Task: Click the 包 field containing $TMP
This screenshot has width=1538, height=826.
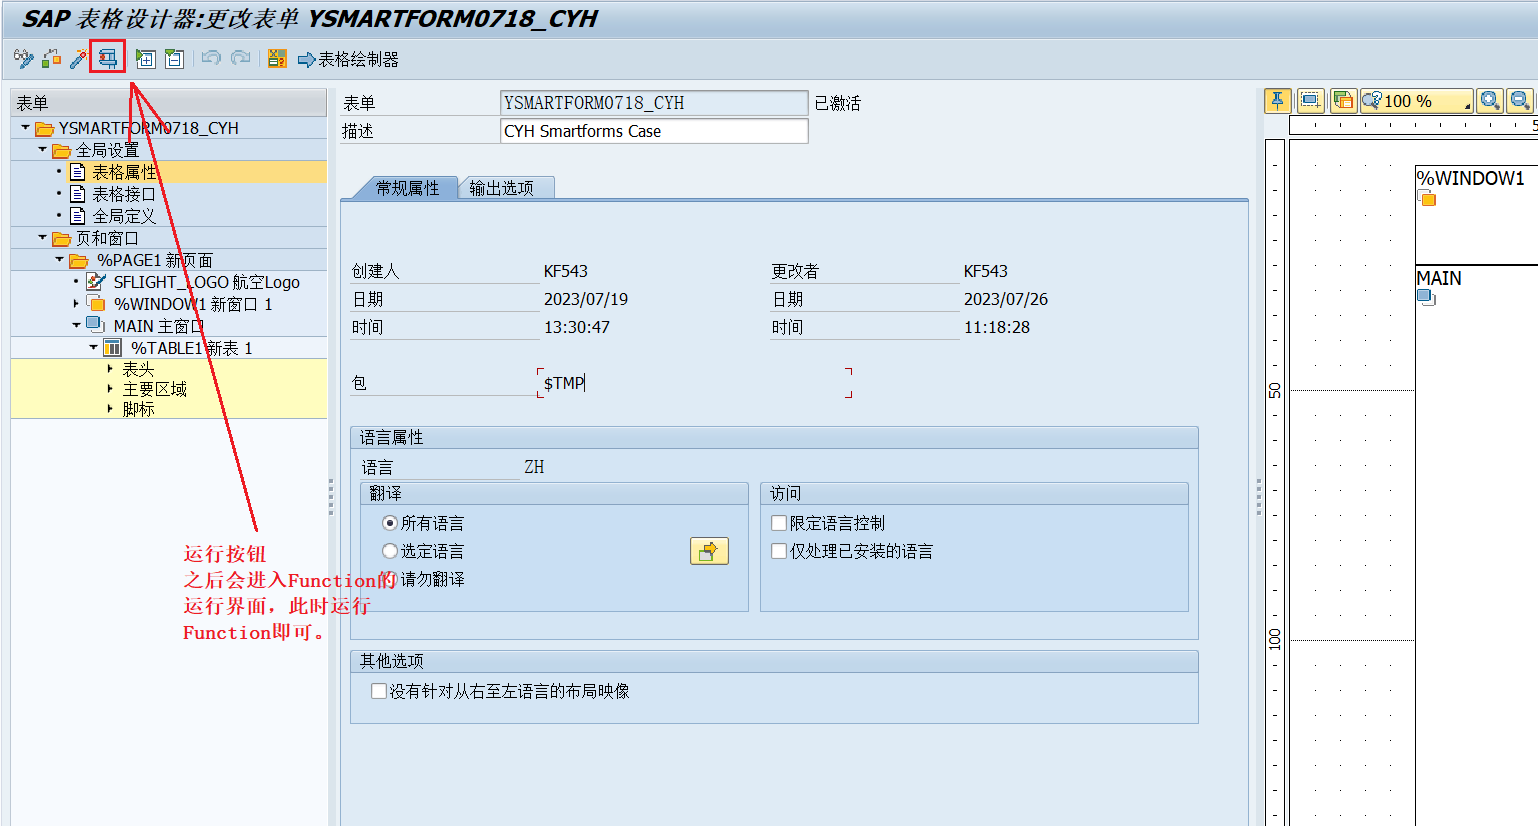Action: (695, 383)
